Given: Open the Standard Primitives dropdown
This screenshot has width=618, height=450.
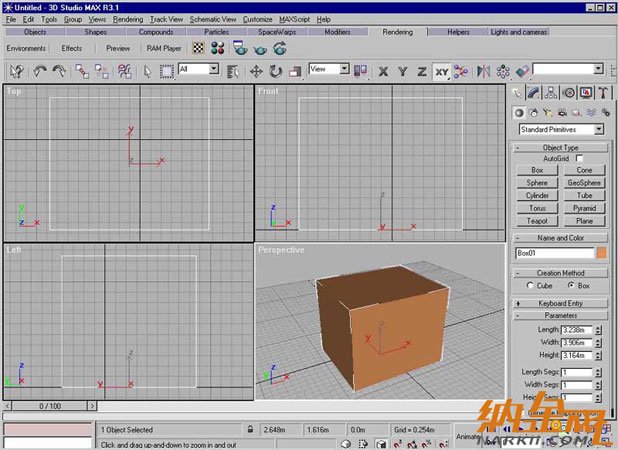Looking at the screenshot, I should (x=560, y=129).
